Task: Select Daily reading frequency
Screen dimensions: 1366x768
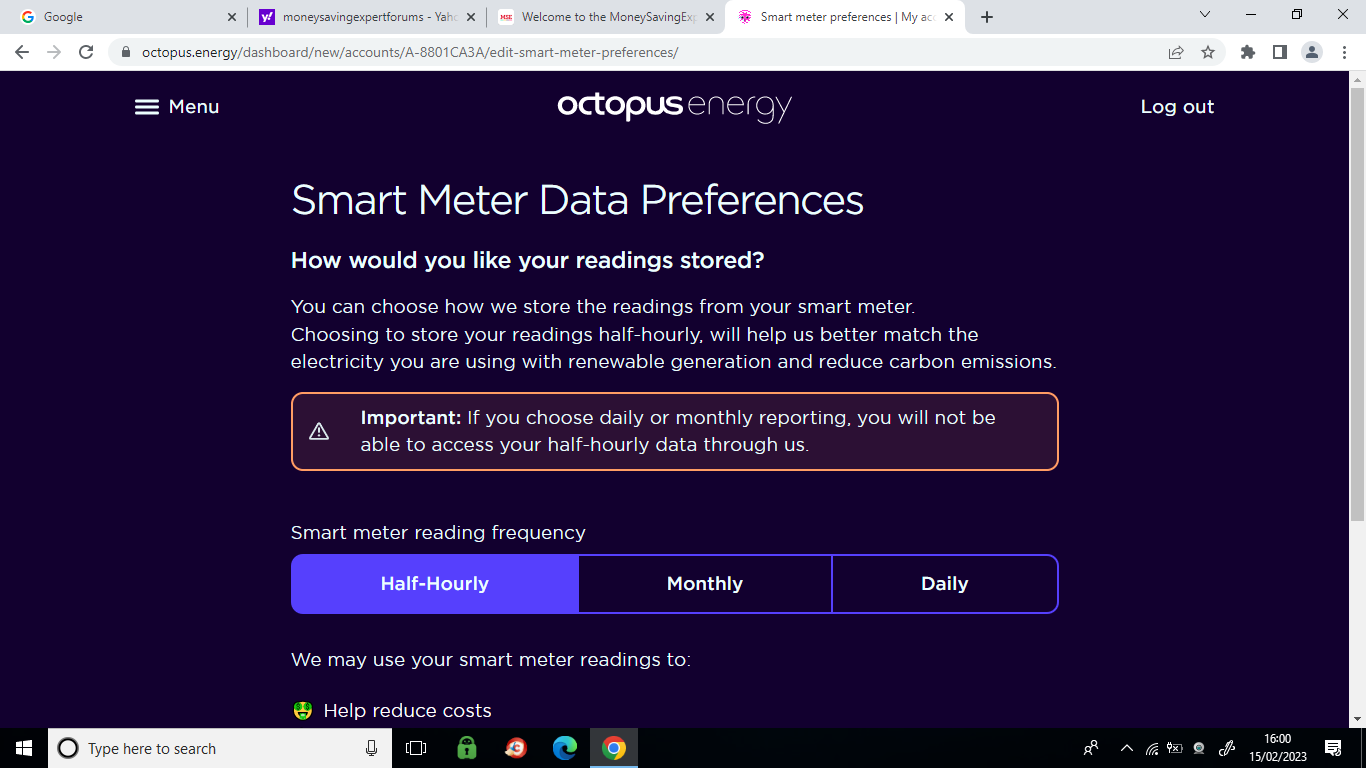Action: [x=945, y=584]
